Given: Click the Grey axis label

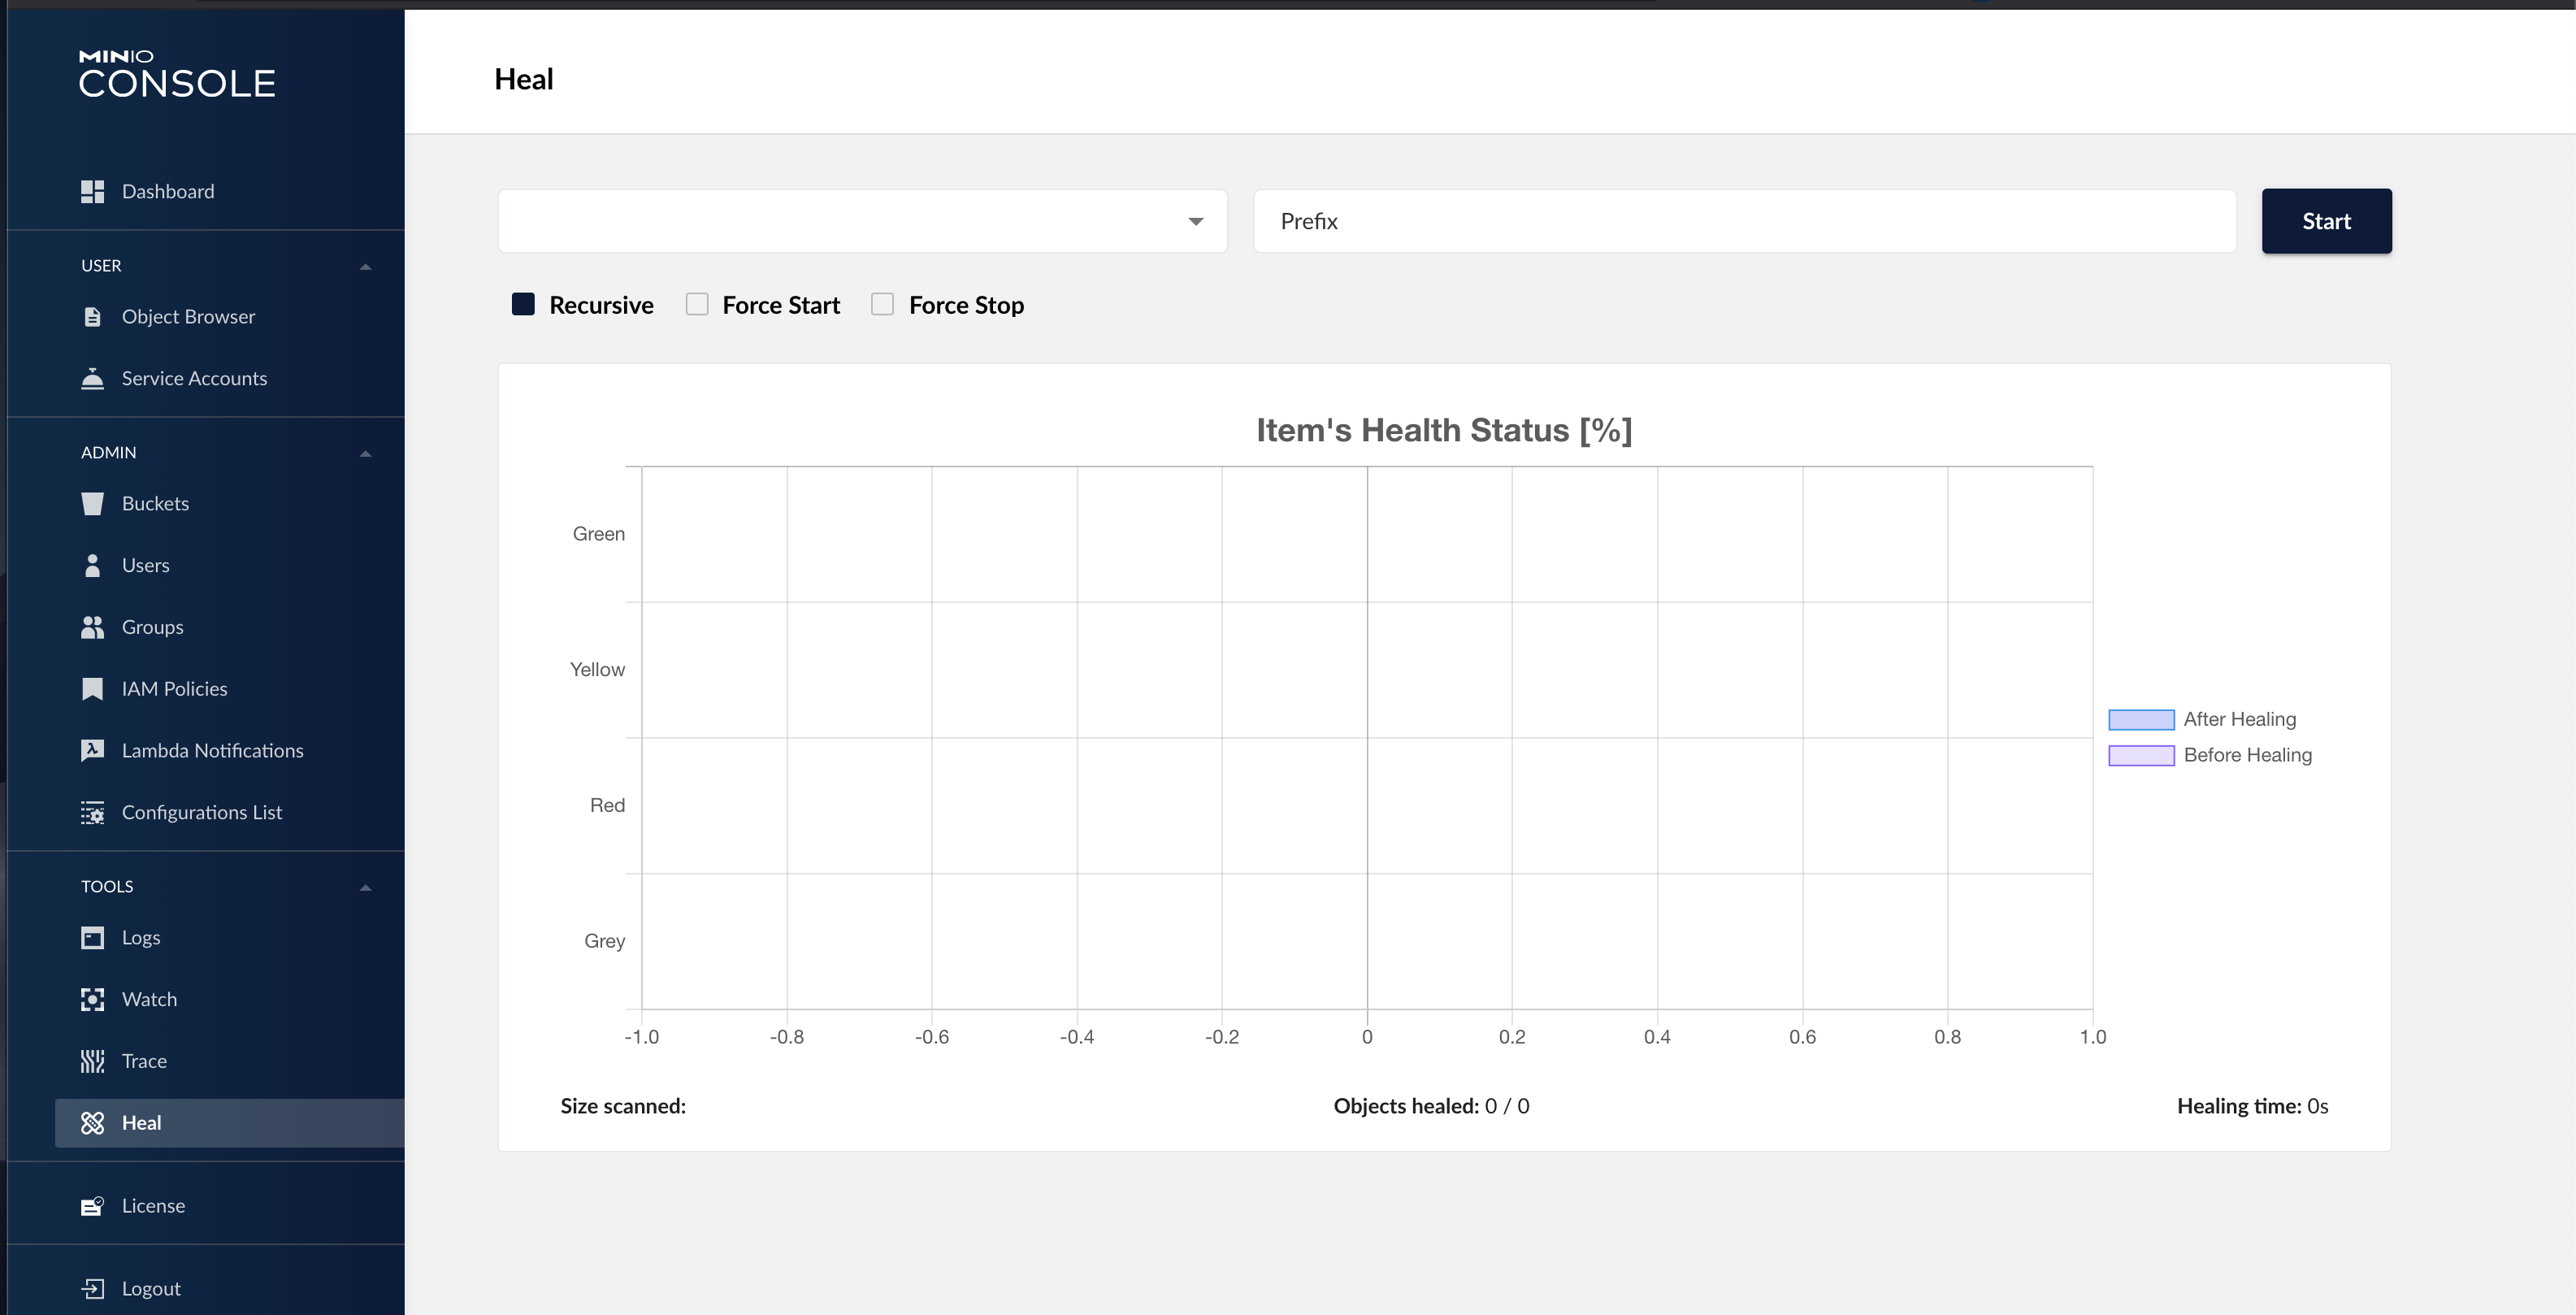Looking at the screenshot, I should tap(604, 941).
